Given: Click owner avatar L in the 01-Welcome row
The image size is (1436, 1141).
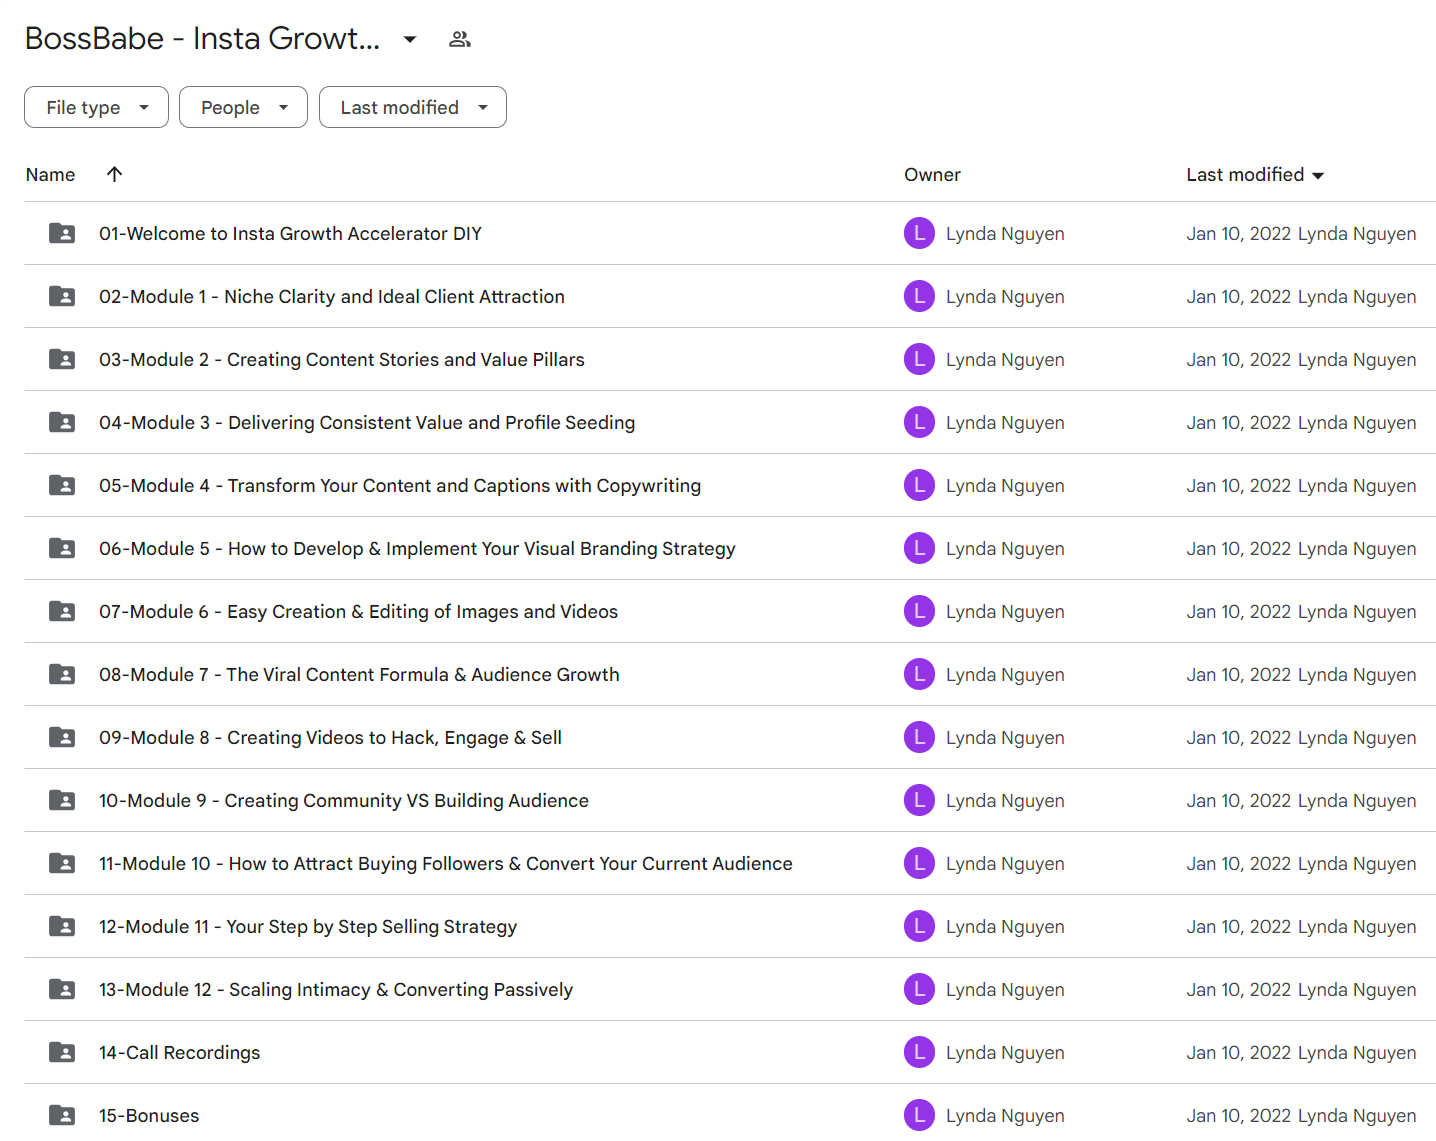Looking at the screenshot, I should point(919,233).
